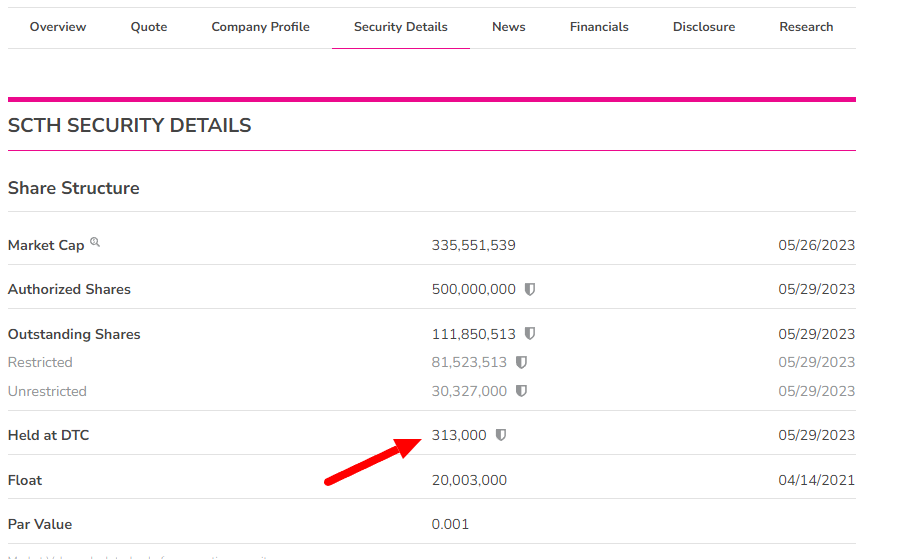The width and height of the screenshot is (906, 559).
Task: Click the Market Cap value 335,551,539
Action: pos(473,245)
